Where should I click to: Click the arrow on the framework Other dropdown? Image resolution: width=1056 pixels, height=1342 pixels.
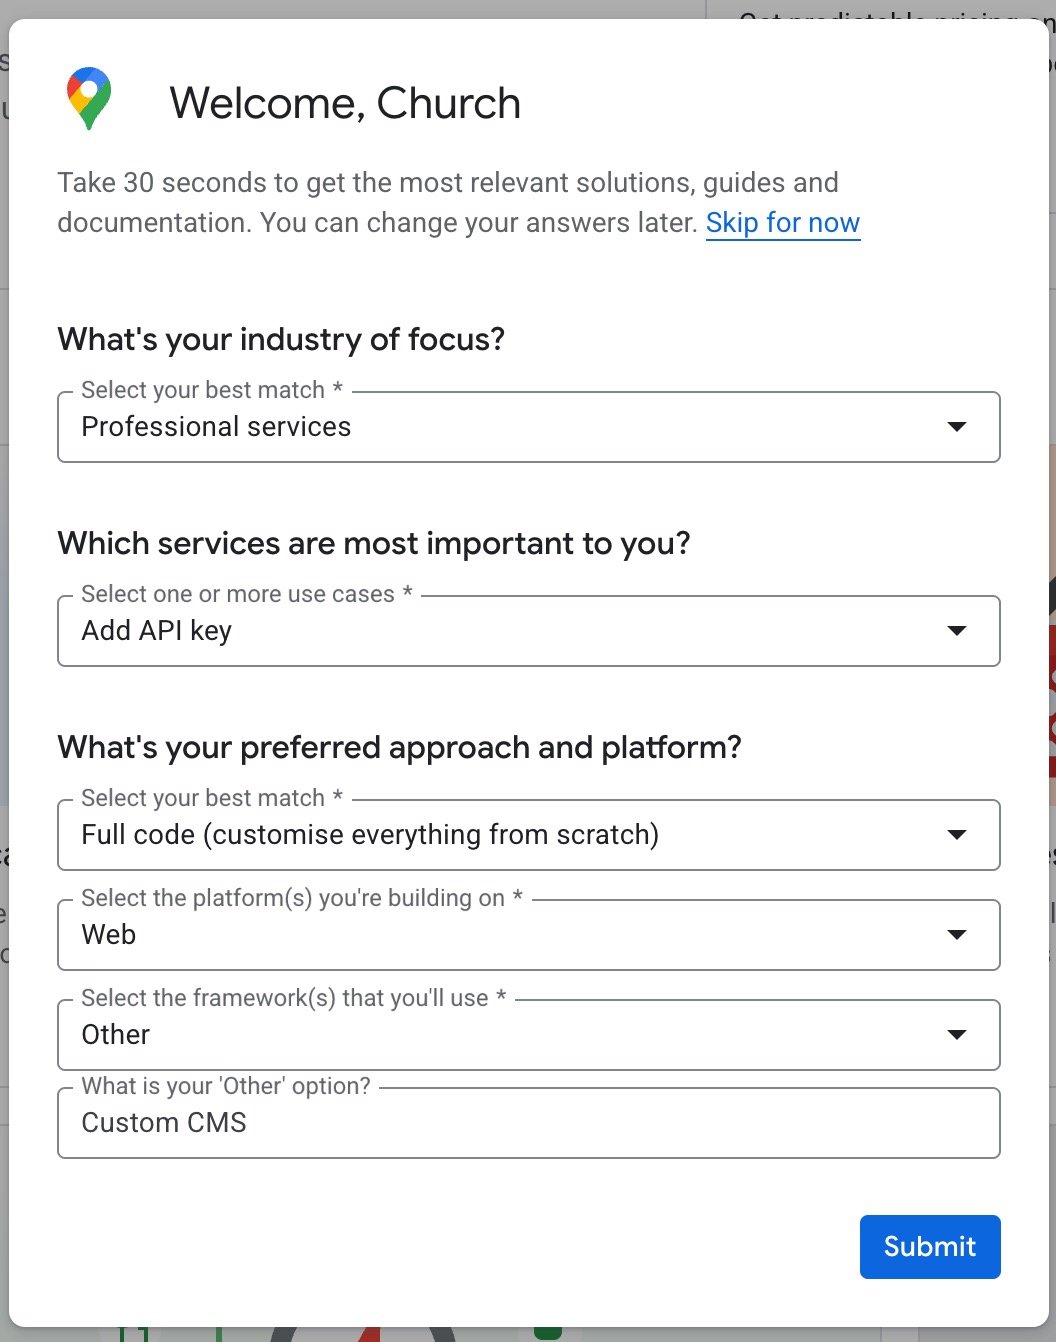pyautogui.click(x=957, y=1035)
